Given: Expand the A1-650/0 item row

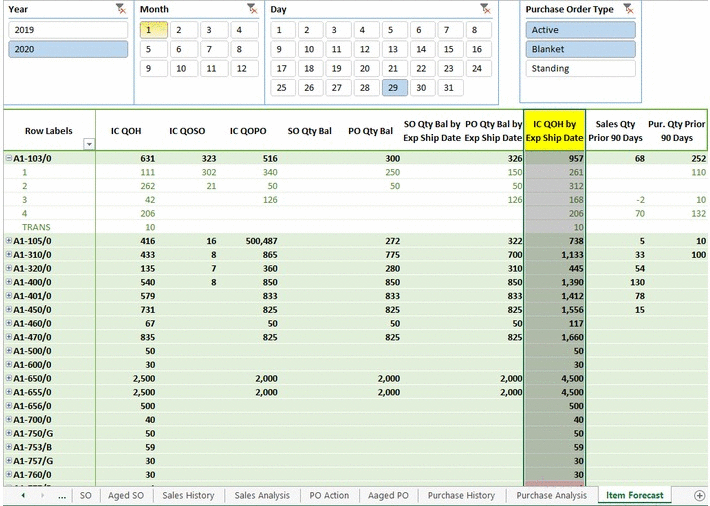Looking at the screenshot, I should (9, 378).
